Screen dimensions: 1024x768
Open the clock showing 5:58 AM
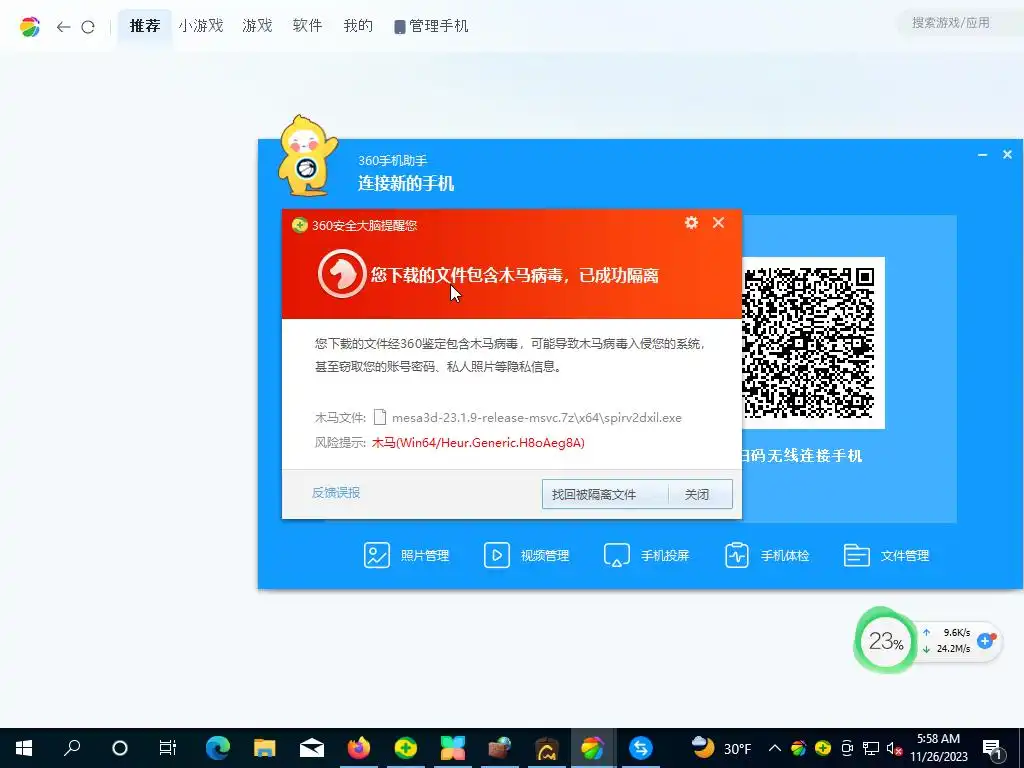point(938,748)
